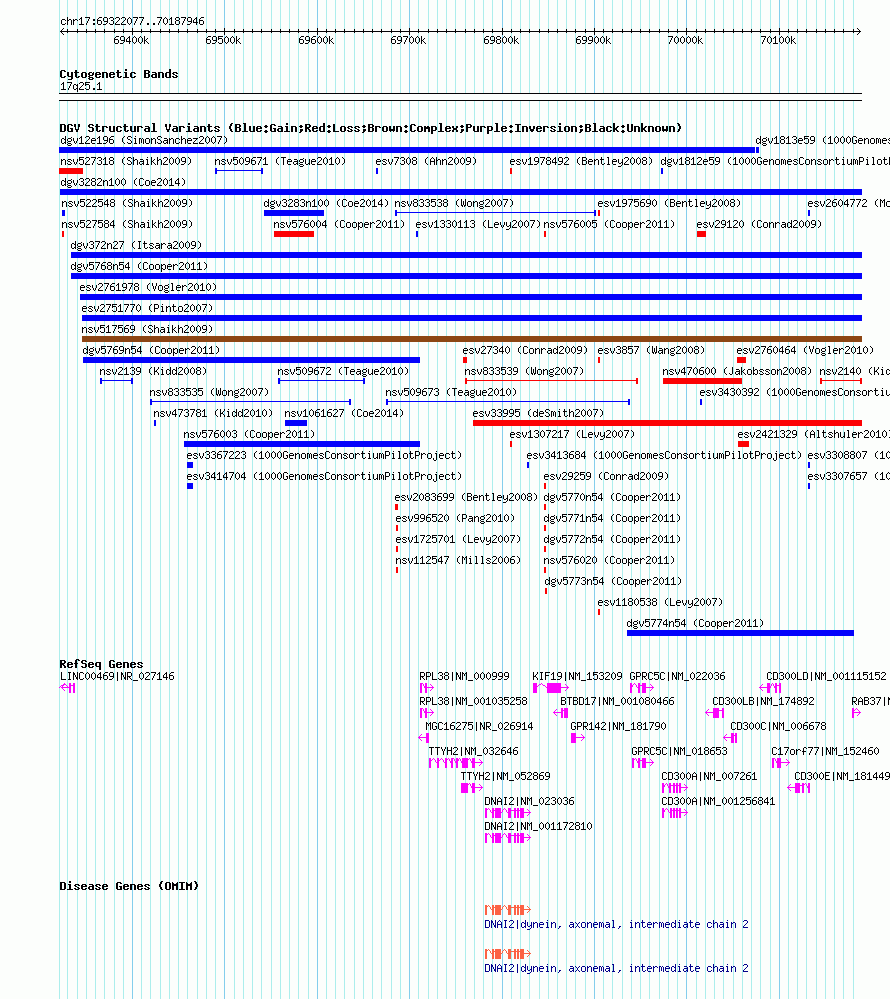The width and height of the screenshot is (890, 999).
Task: Click the TTYH2|NM_032646 gene glyph
Action: point(456,763)
